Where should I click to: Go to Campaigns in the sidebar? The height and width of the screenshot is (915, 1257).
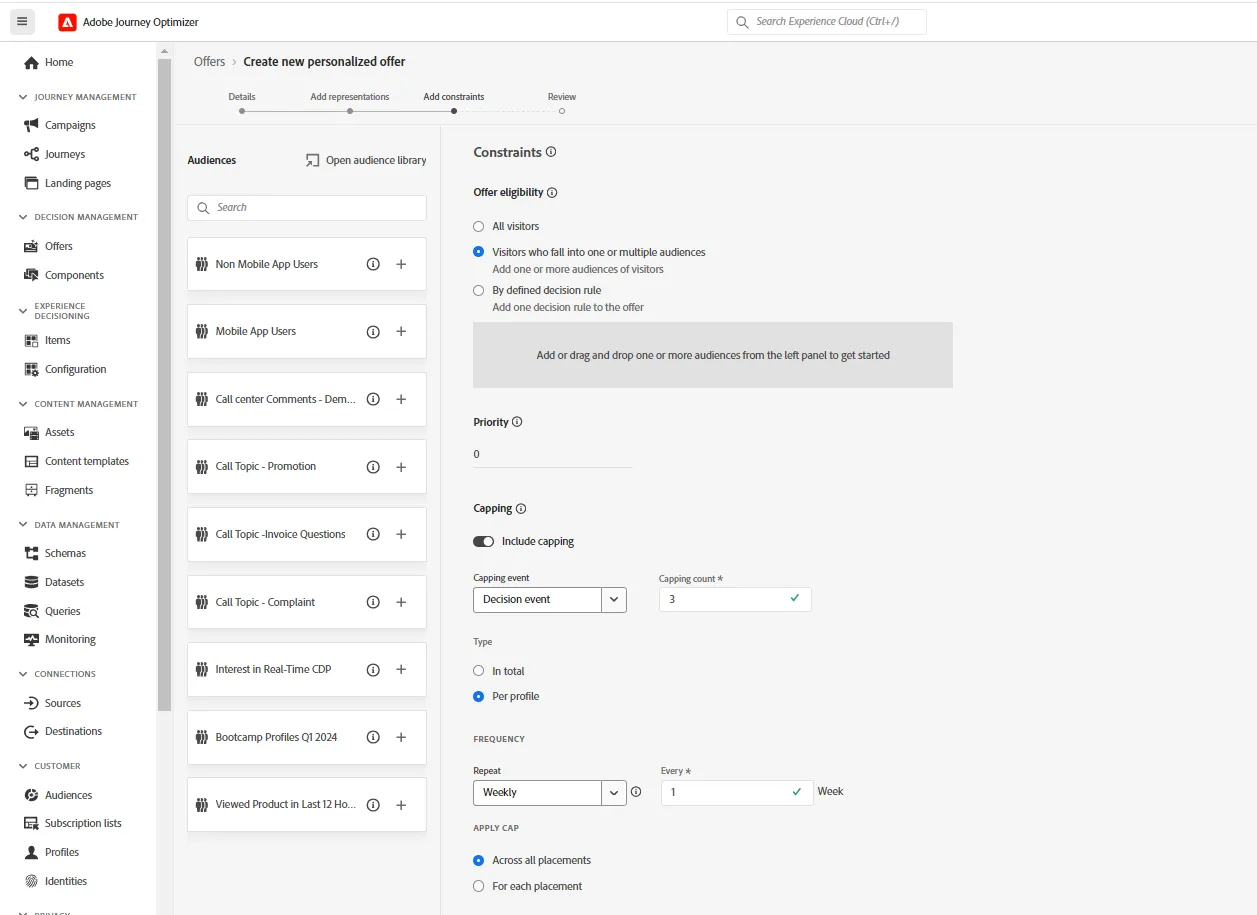coord(70,126)
